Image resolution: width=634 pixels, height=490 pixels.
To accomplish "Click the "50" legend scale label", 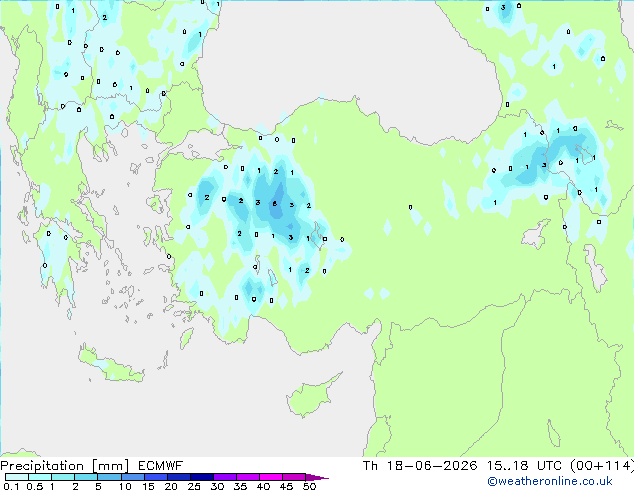I will (x=309, y=486).
